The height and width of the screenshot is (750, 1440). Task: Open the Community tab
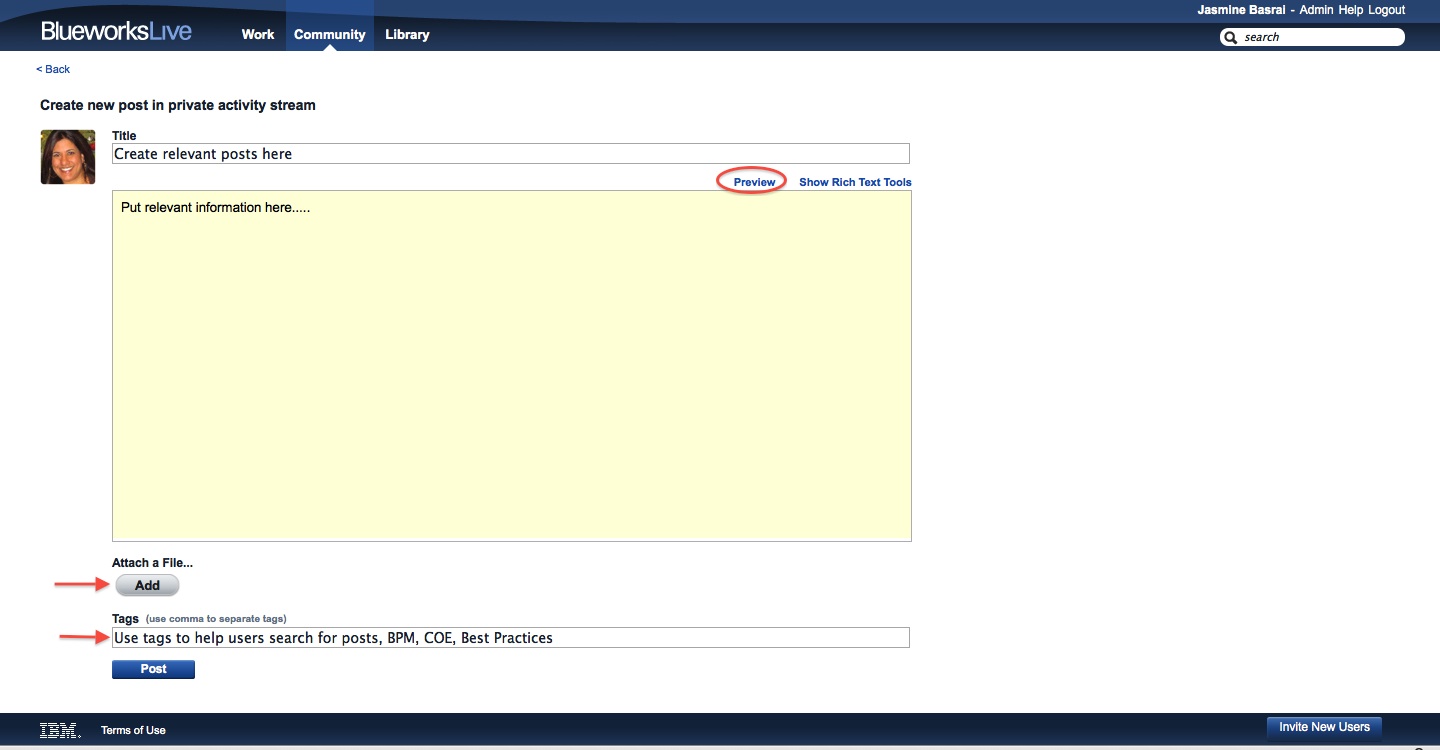330,34
